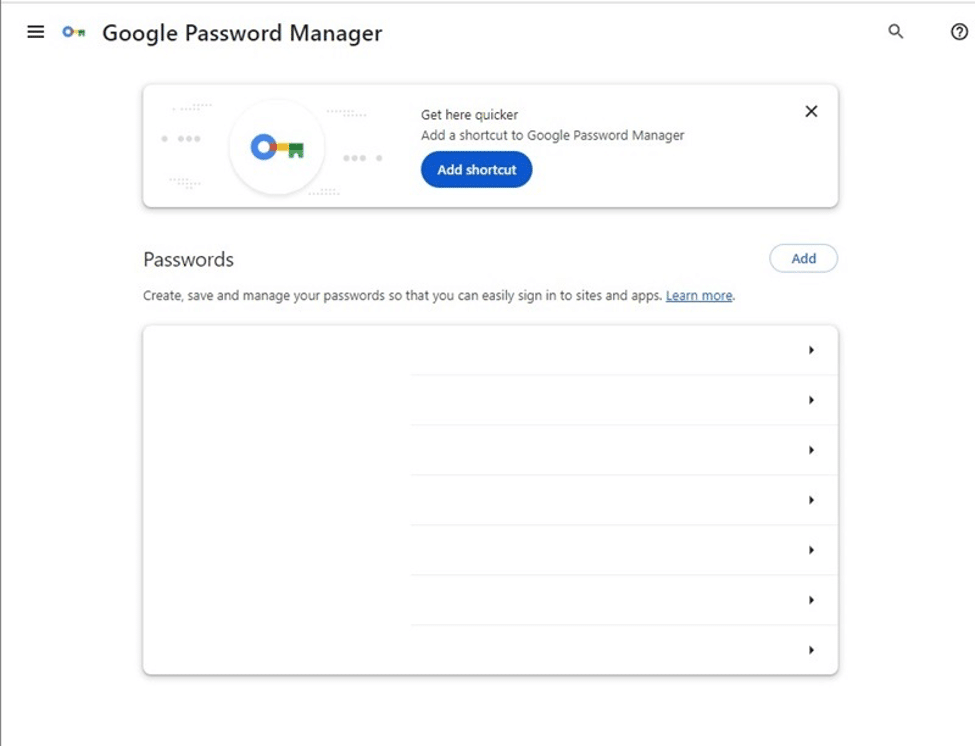
Task: Click the arrow icon on the first password row
Action: point(813,349)
